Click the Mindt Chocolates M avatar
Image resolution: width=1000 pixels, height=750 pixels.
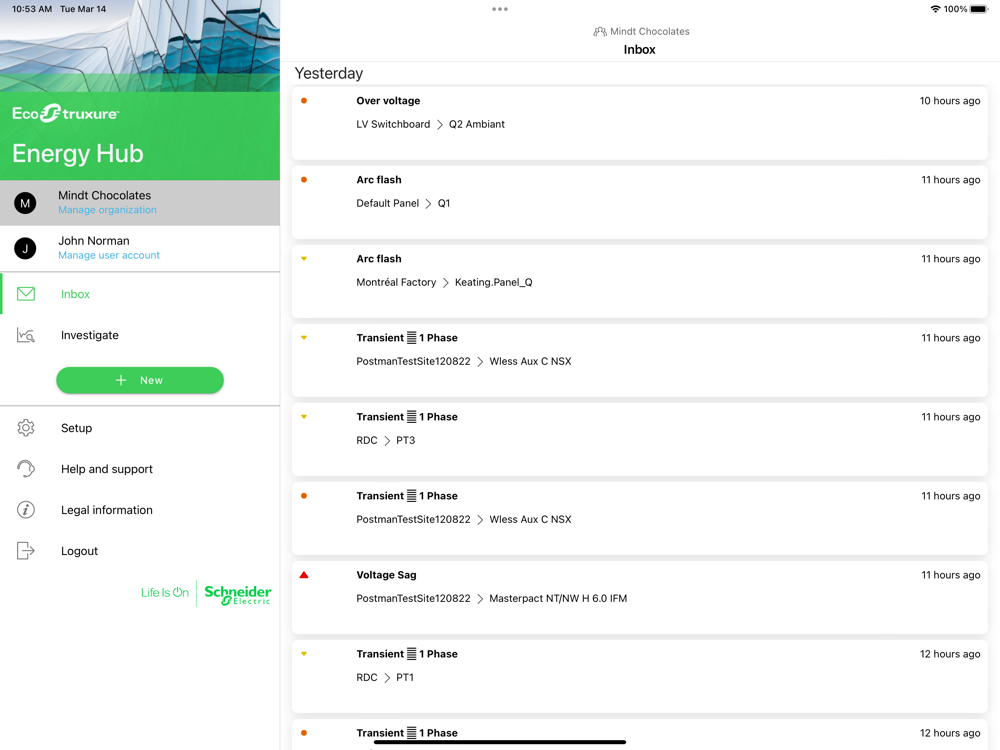point(26,203)
